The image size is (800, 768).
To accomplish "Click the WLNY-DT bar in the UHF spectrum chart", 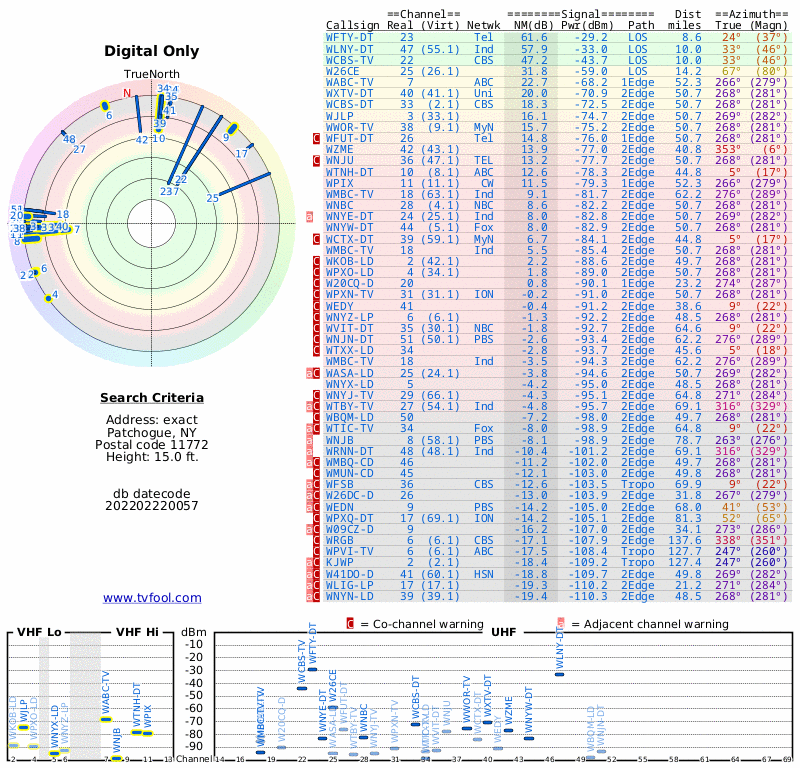I will (560, 674).
